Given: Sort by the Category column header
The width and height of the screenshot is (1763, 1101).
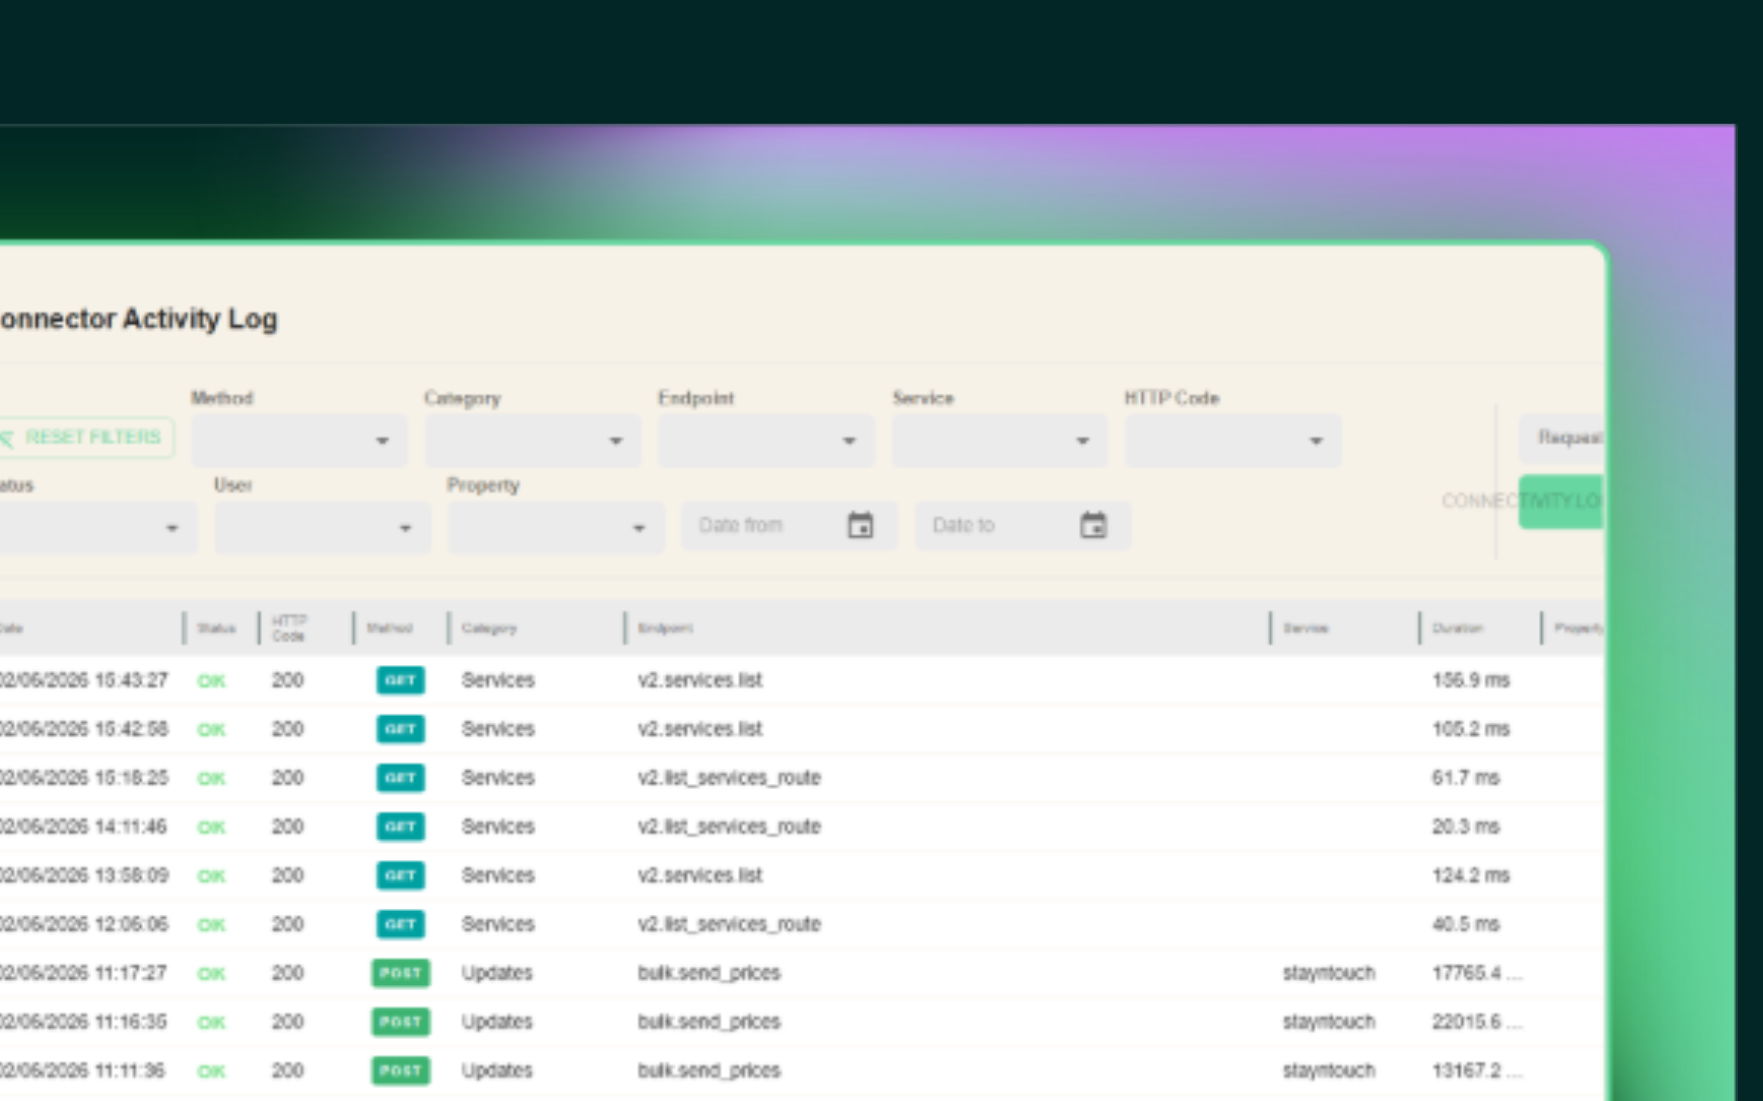Looking at the screenshot, I should 489,628.
